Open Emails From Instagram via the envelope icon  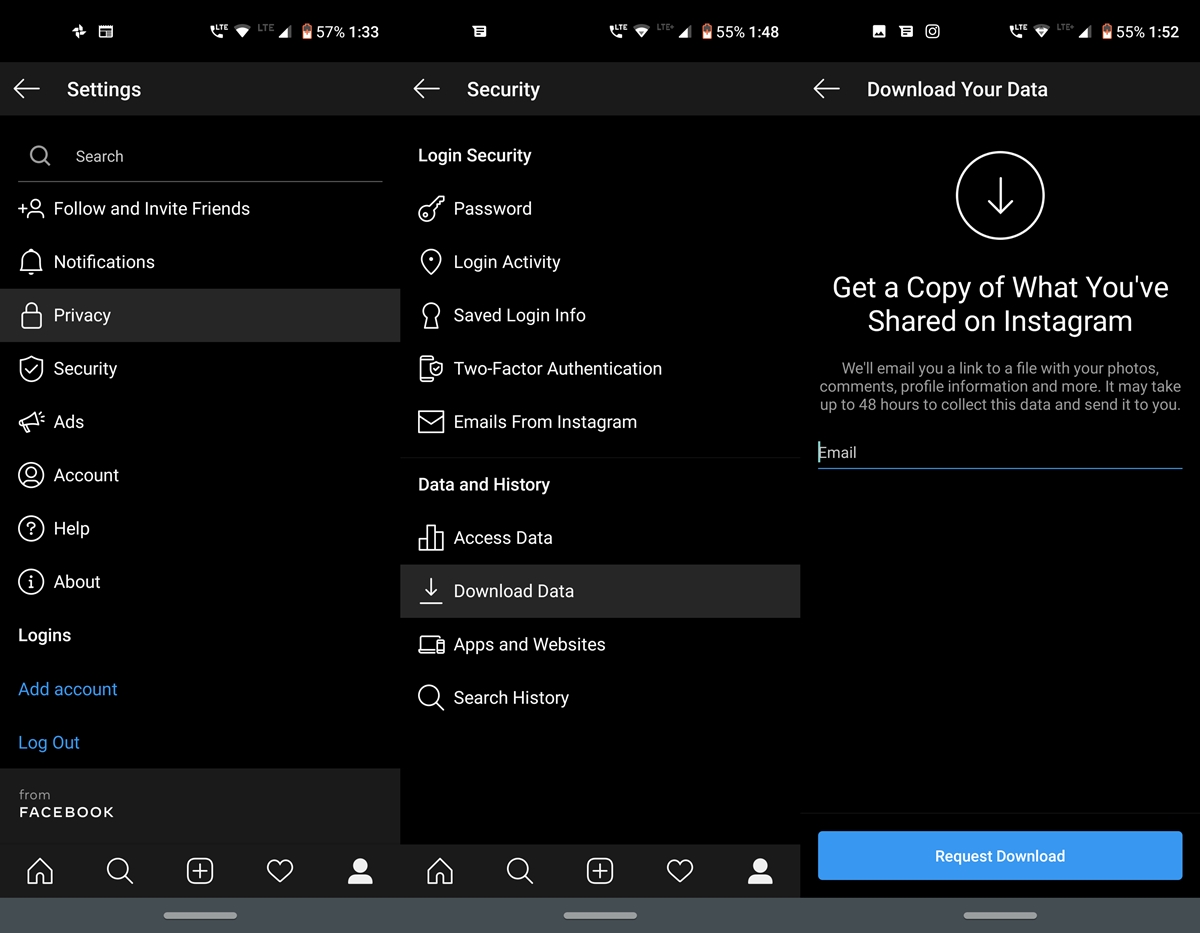(x=431, y=422)
